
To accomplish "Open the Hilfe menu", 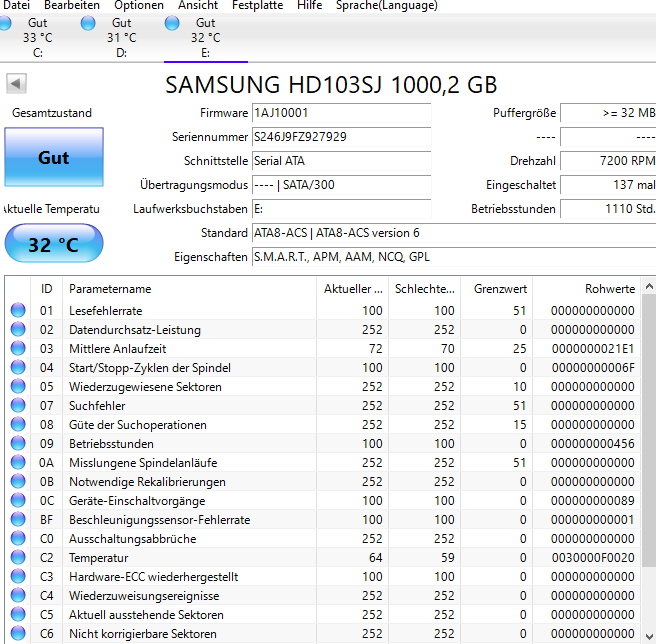I will coord(310,5).
